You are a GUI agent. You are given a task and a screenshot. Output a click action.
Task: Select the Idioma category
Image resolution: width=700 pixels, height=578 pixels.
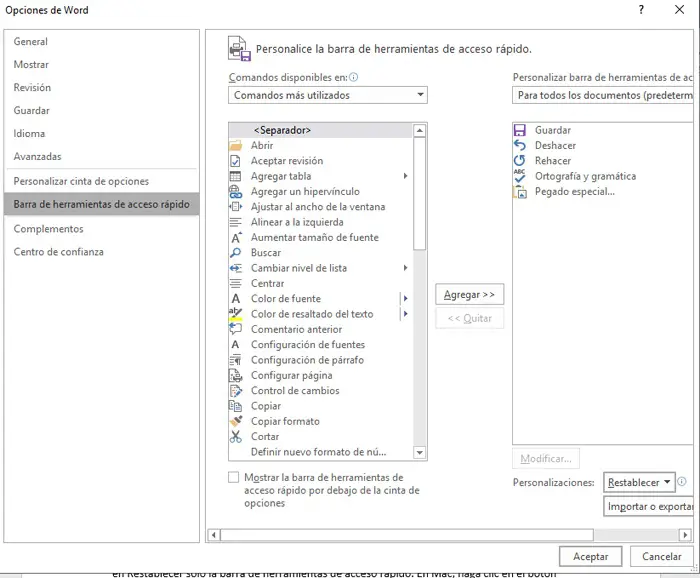pos(102,133)
